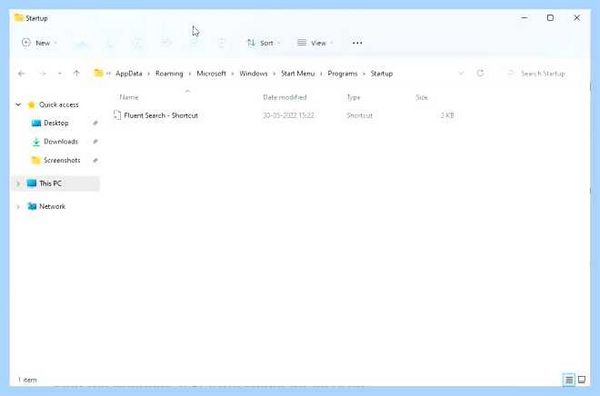The image size is (600, 396).
Task: Open the New item menu
Action: pyautogui.click(x=39, y=43)
